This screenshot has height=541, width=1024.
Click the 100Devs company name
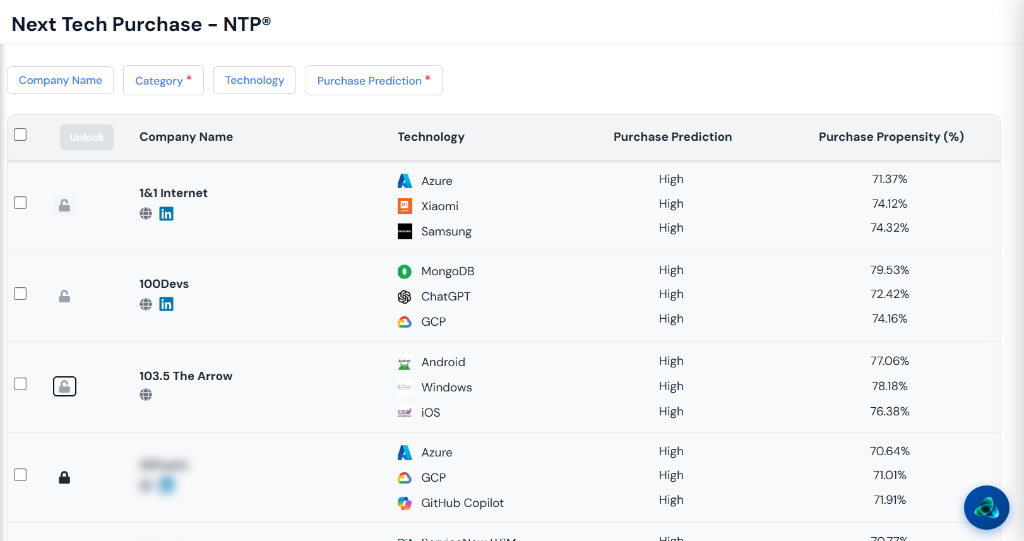[164, 284]
